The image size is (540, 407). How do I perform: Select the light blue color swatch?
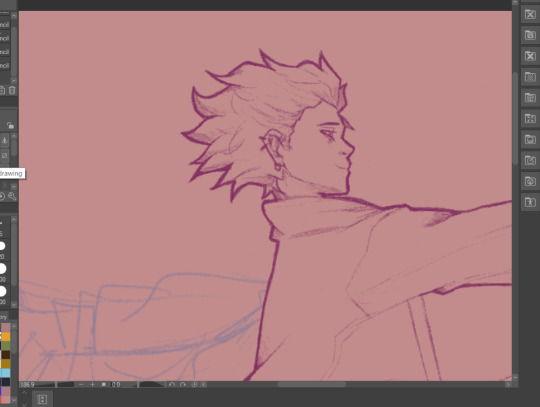click(6, 373)
